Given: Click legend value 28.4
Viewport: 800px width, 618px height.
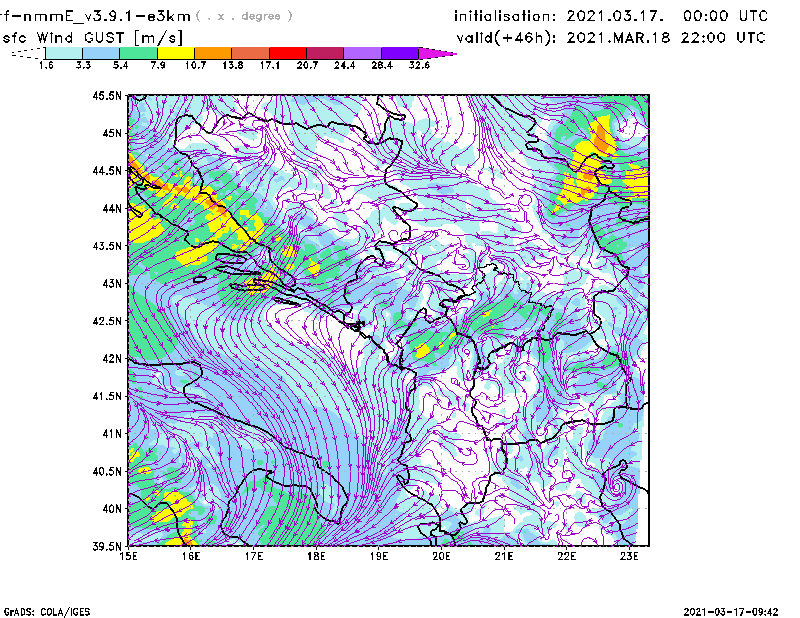Looking at the screenshot, I should (382, 65).
